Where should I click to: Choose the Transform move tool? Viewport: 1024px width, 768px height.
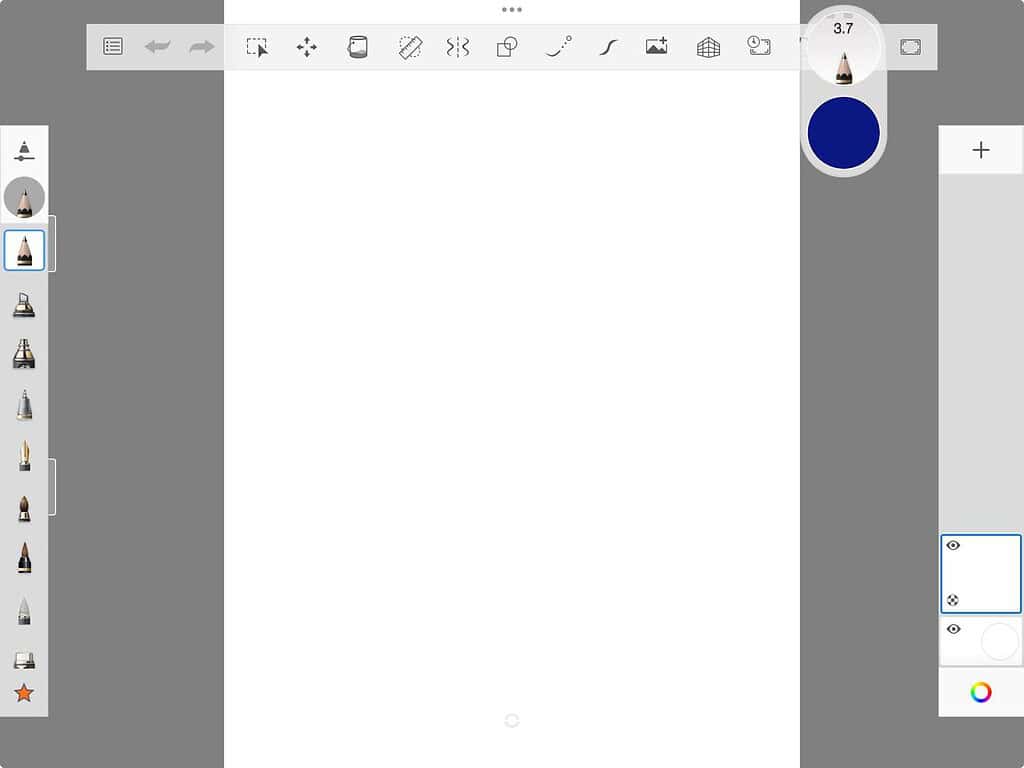click(x=307, y=47)
